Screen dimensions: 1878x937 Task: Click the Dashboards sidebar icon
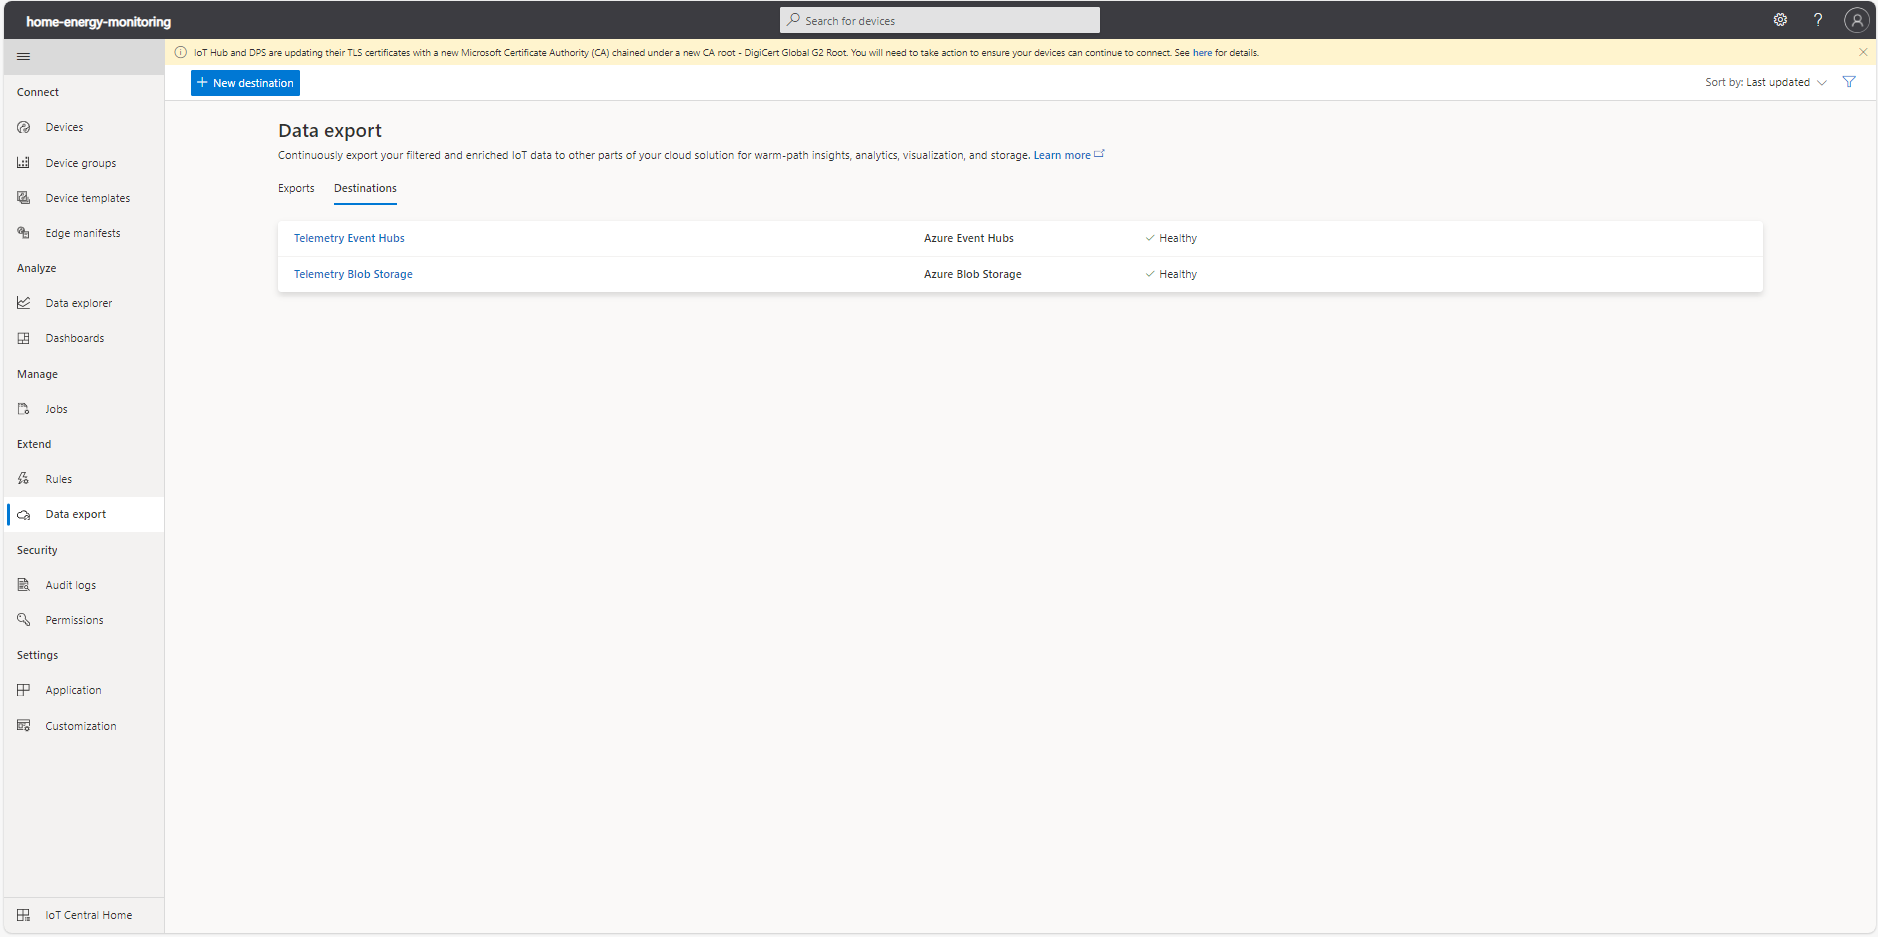23,337
